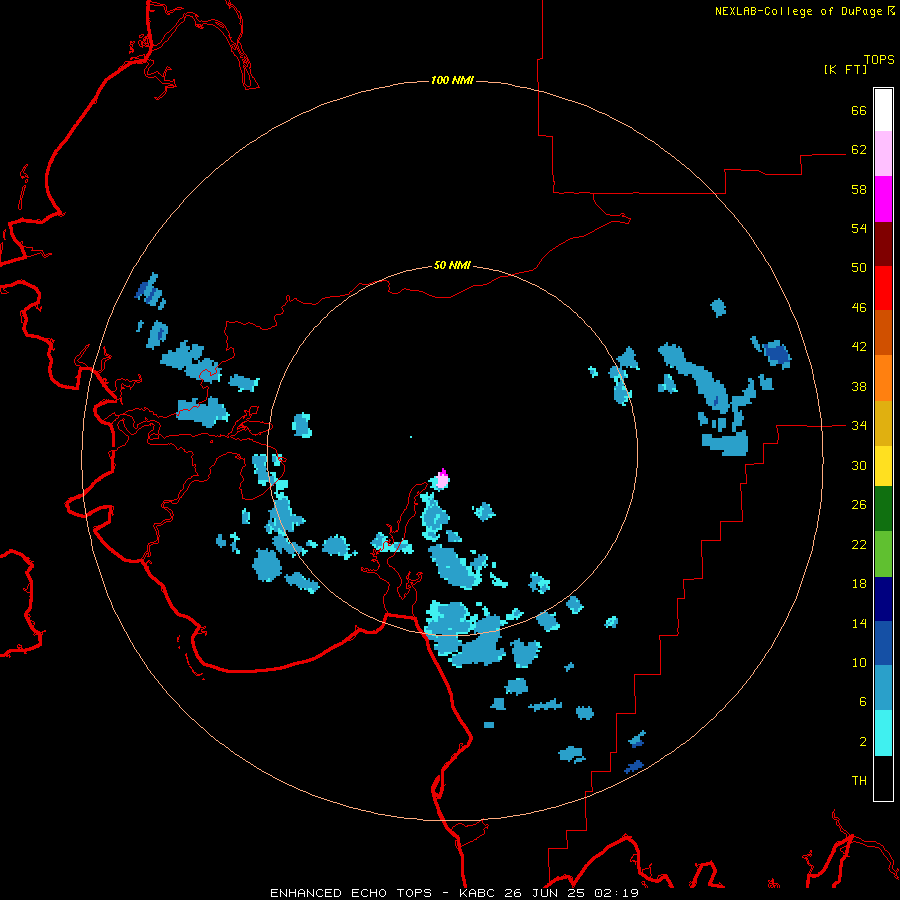Click the legend value '62'
This screenshot has width=900, height=900.
859,149
